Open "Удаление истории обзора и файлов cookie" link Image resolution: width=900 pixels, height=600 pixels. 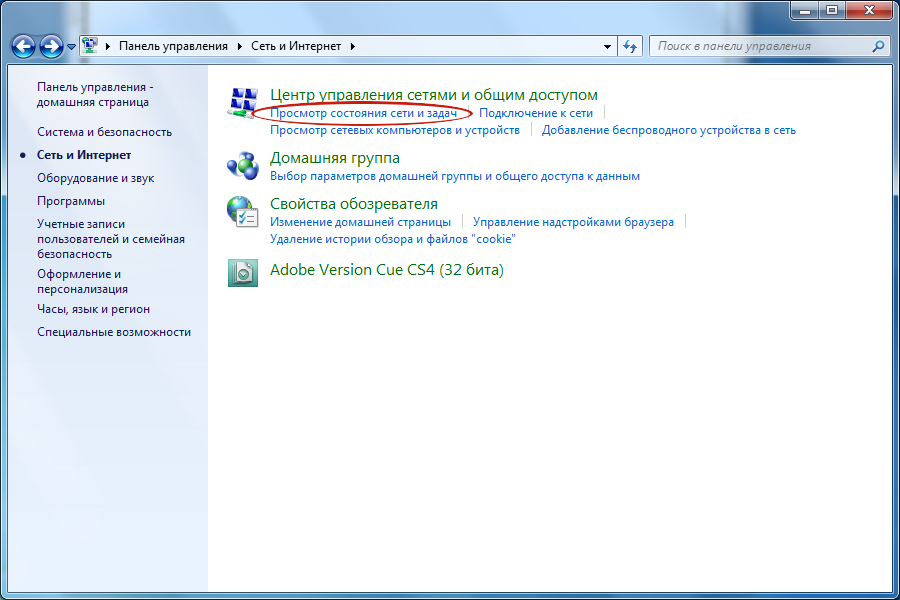pyautogui.click(x=393, y=239)
